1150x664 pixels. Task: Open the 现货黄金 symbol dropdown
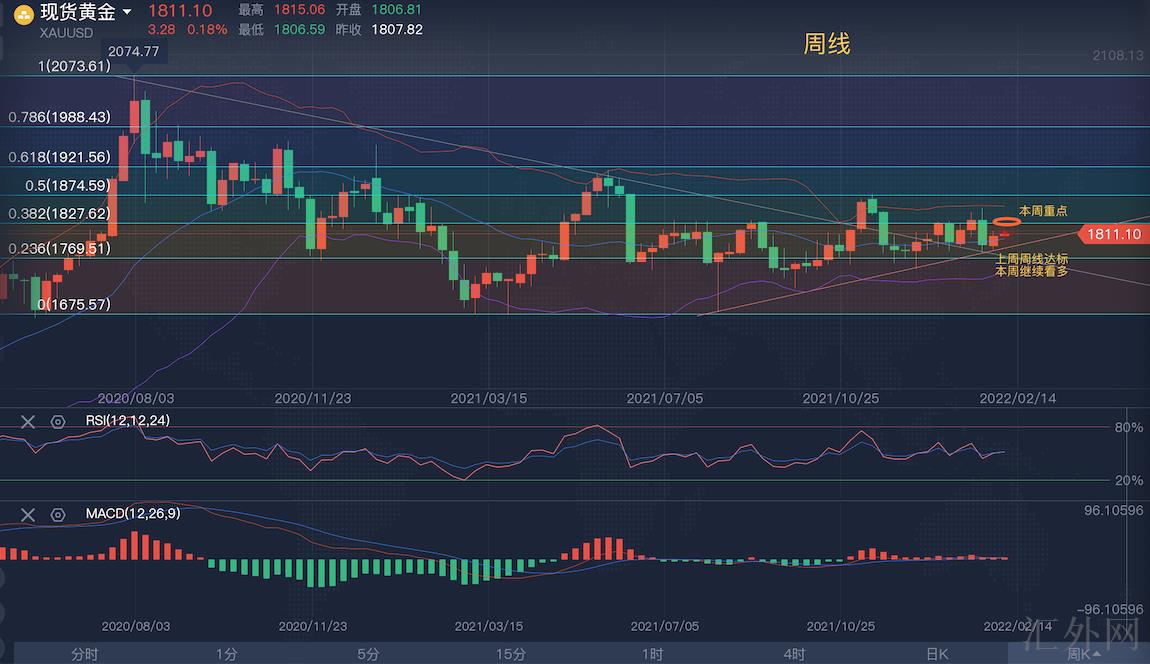coord(127,13)
